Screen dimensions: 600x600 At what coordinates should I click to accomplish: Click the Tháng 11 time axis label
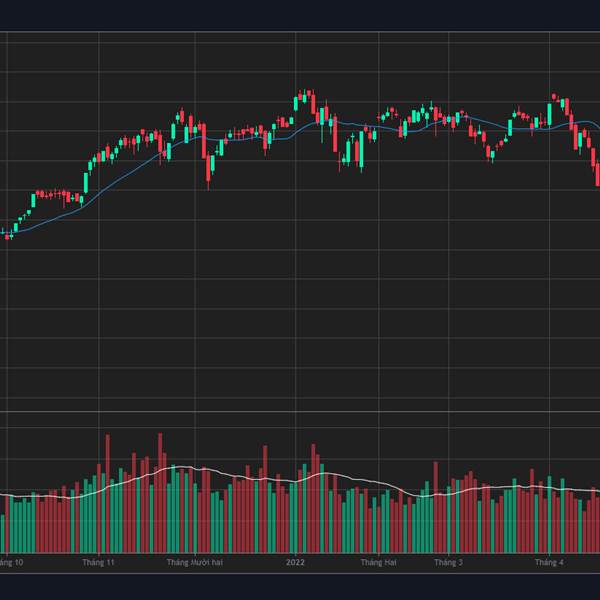[98, 563]
